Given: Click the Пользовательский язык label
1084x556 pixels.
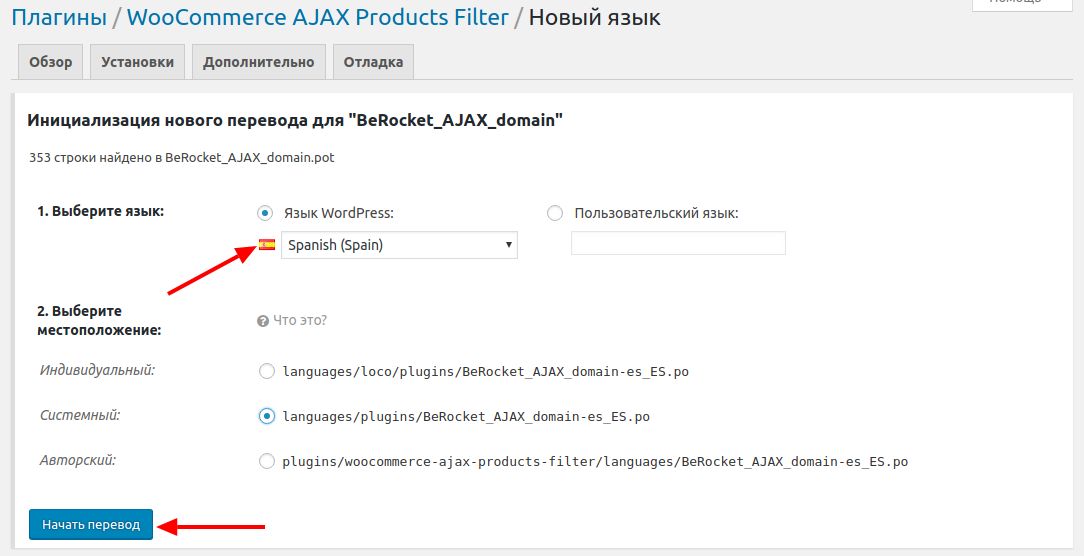Looking at the screenshot, I should pos(656,213).
